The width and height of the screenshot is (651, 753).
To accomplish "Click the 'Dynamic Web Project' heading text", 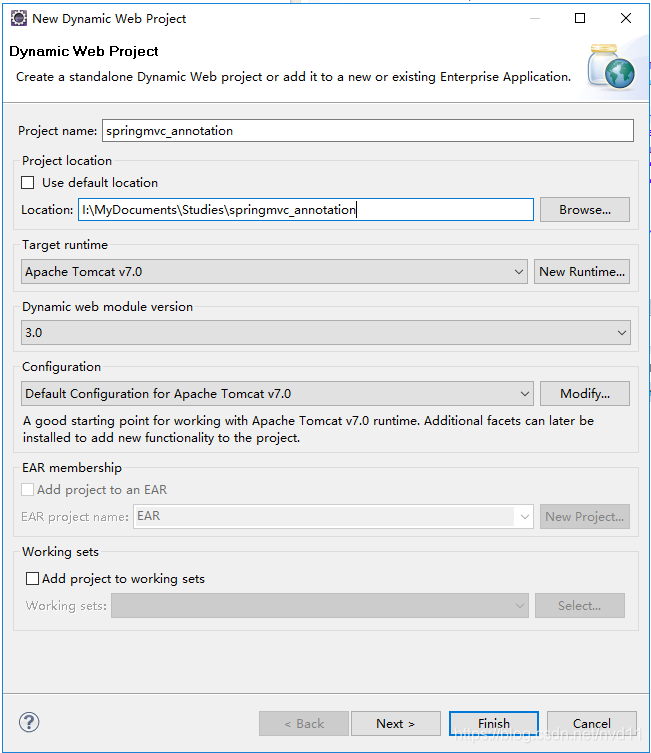I will coord(84,51).
